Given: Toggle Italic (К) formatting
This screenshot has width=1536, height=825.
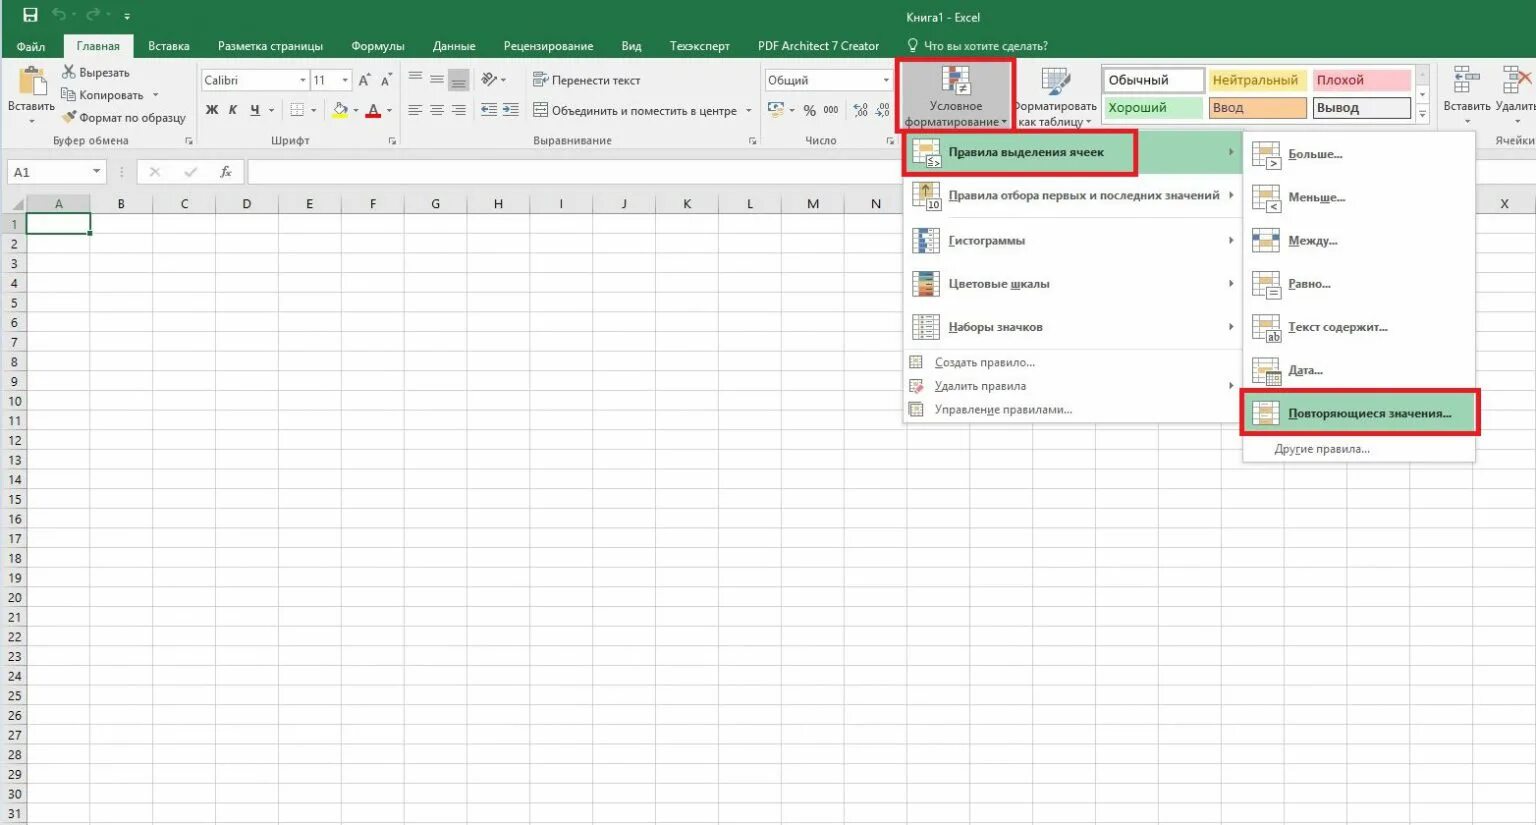Looking at the screenshot, I should 233,110.
